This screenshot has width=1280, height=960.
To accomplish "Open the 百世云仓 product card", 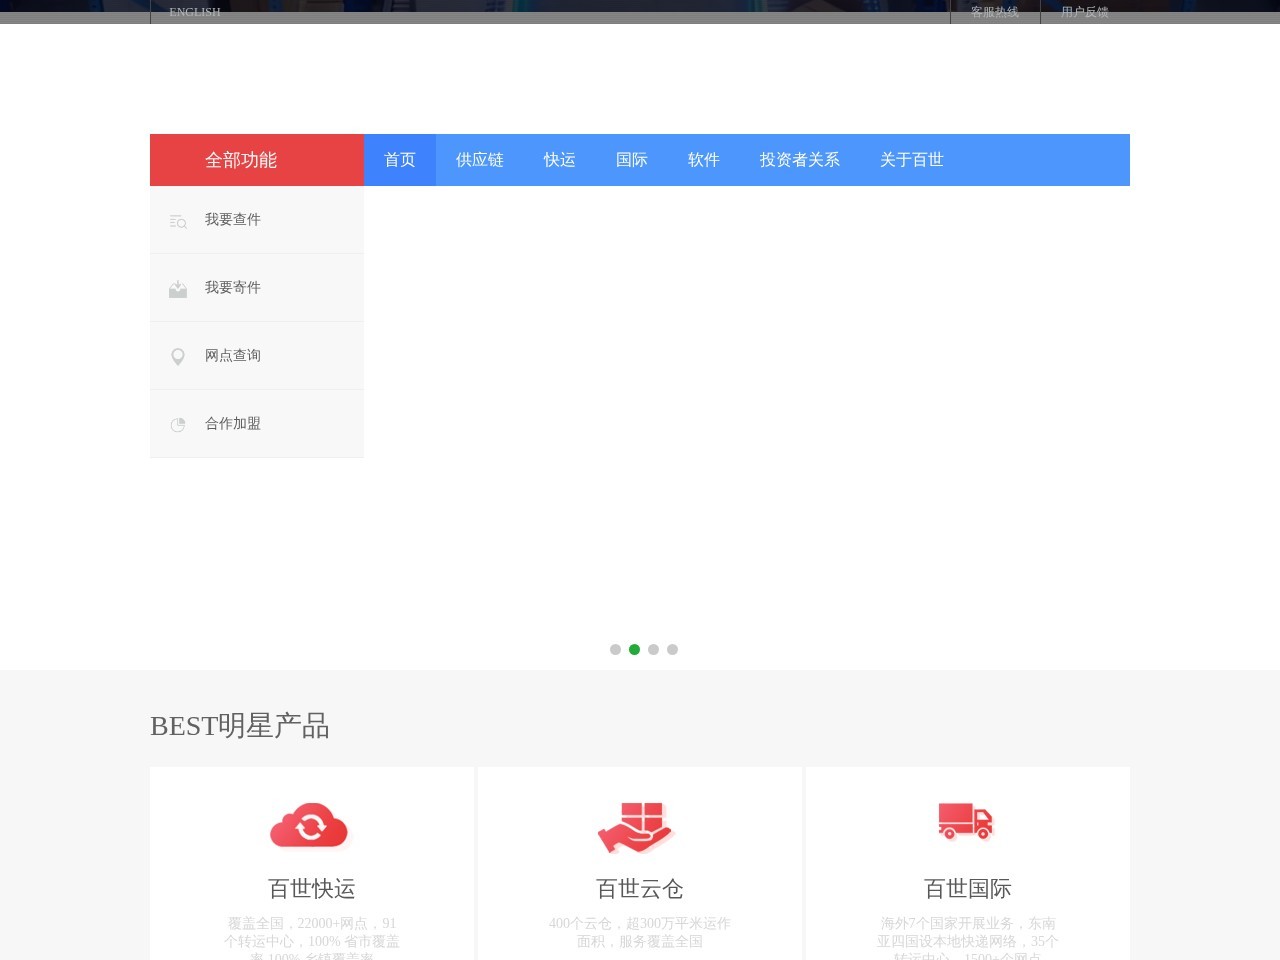I will click(638, 863).
